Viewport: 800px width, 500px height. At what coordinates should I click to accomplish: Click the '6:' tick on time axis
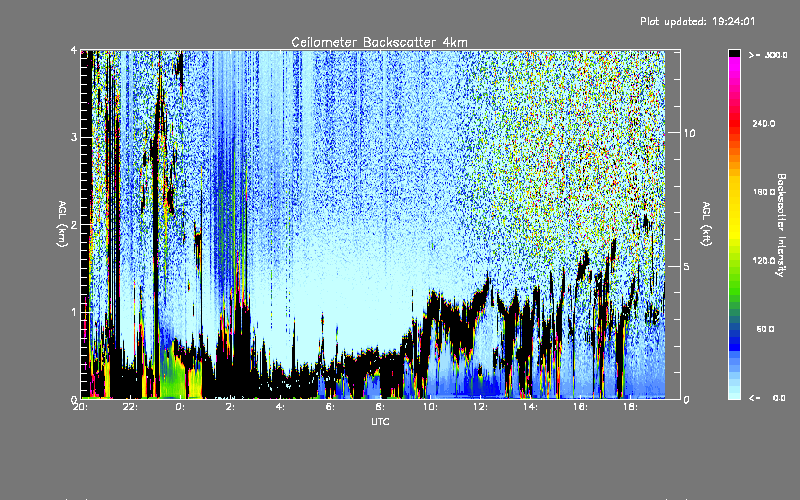tap(330, 407)
